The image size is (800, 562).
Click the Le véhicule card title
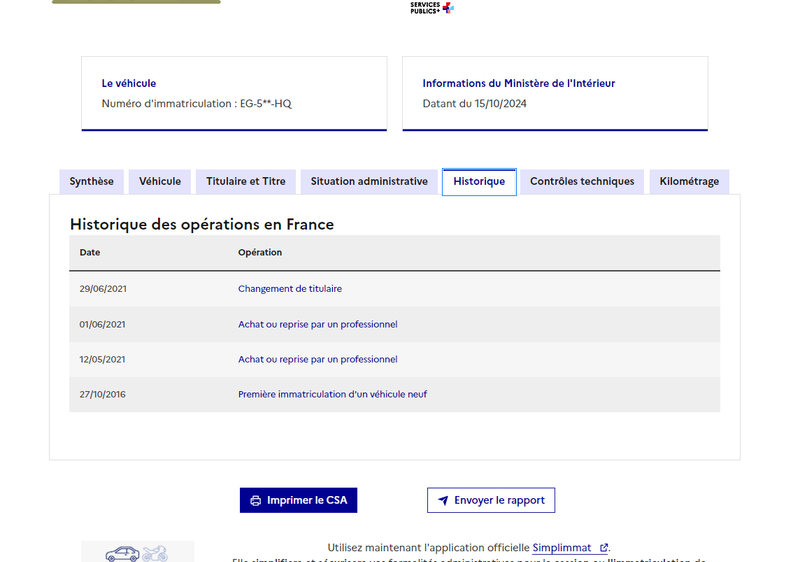pyautogui.click(x=129, y=83)
